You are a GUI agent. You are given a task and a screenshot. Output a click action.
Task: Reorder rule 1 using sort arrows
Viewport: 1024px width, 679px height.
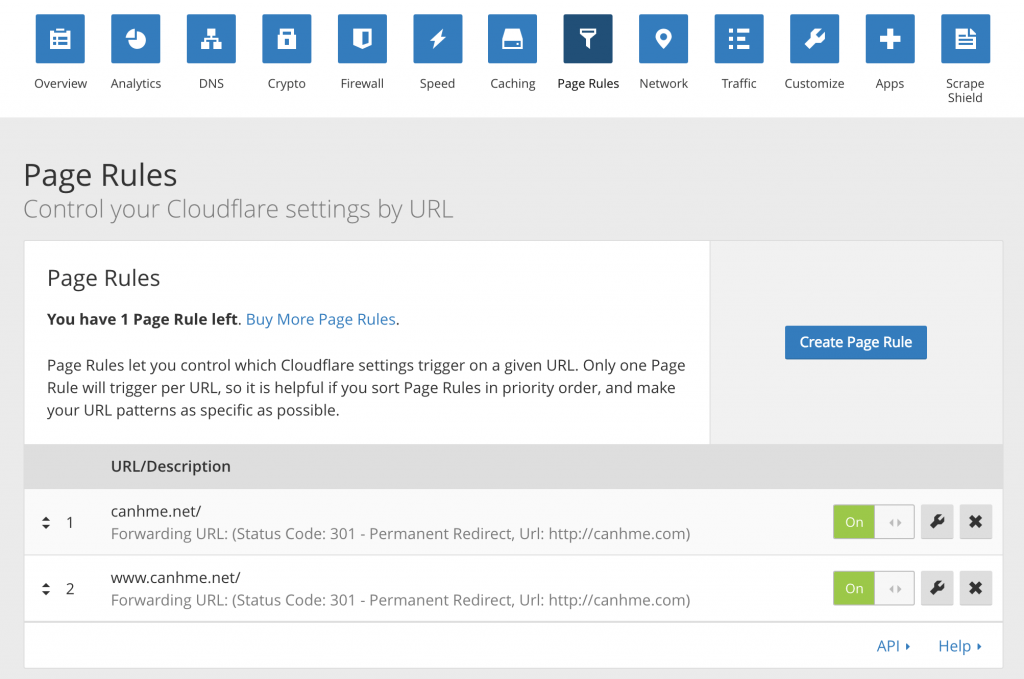point(46,522)
